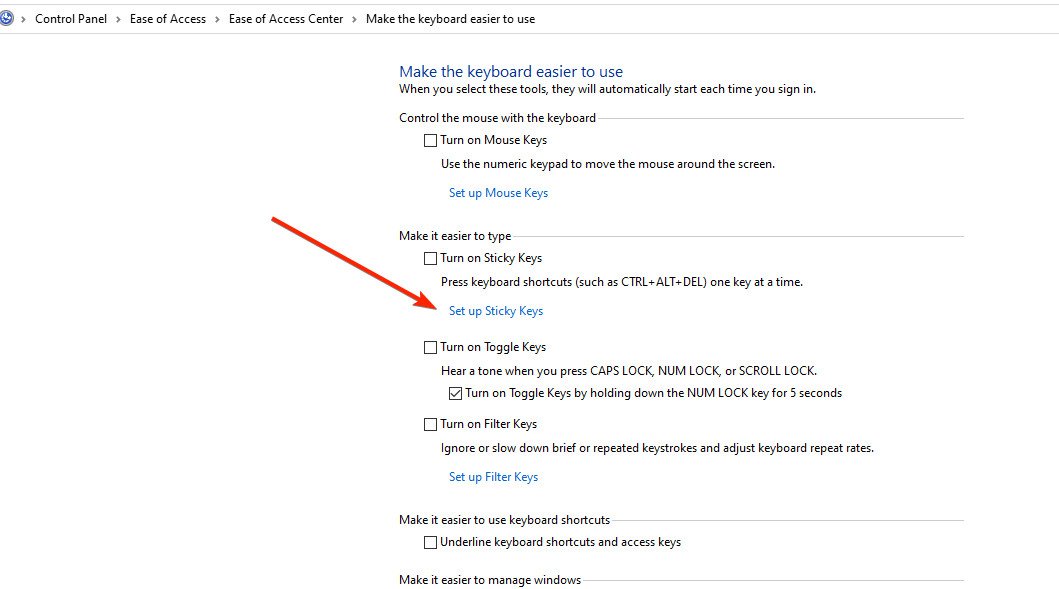Open the dropdown chevron after Control Panel

pos(118,19)
